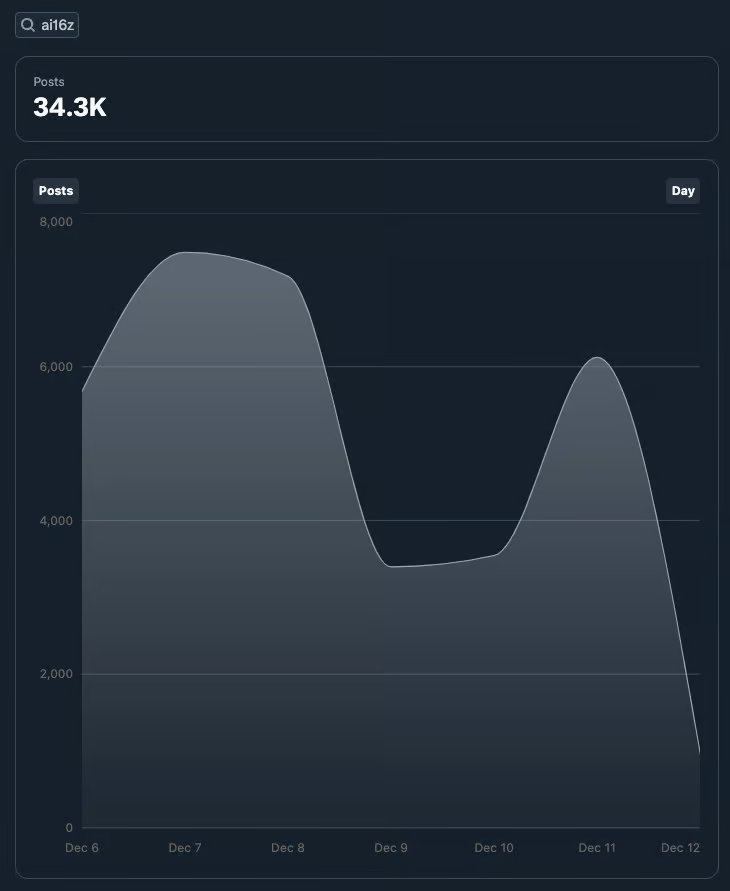Viewport: 730px width, 891px height.
Task: Click the 4,000 y-axis label
Action: (x=55, y=521)
